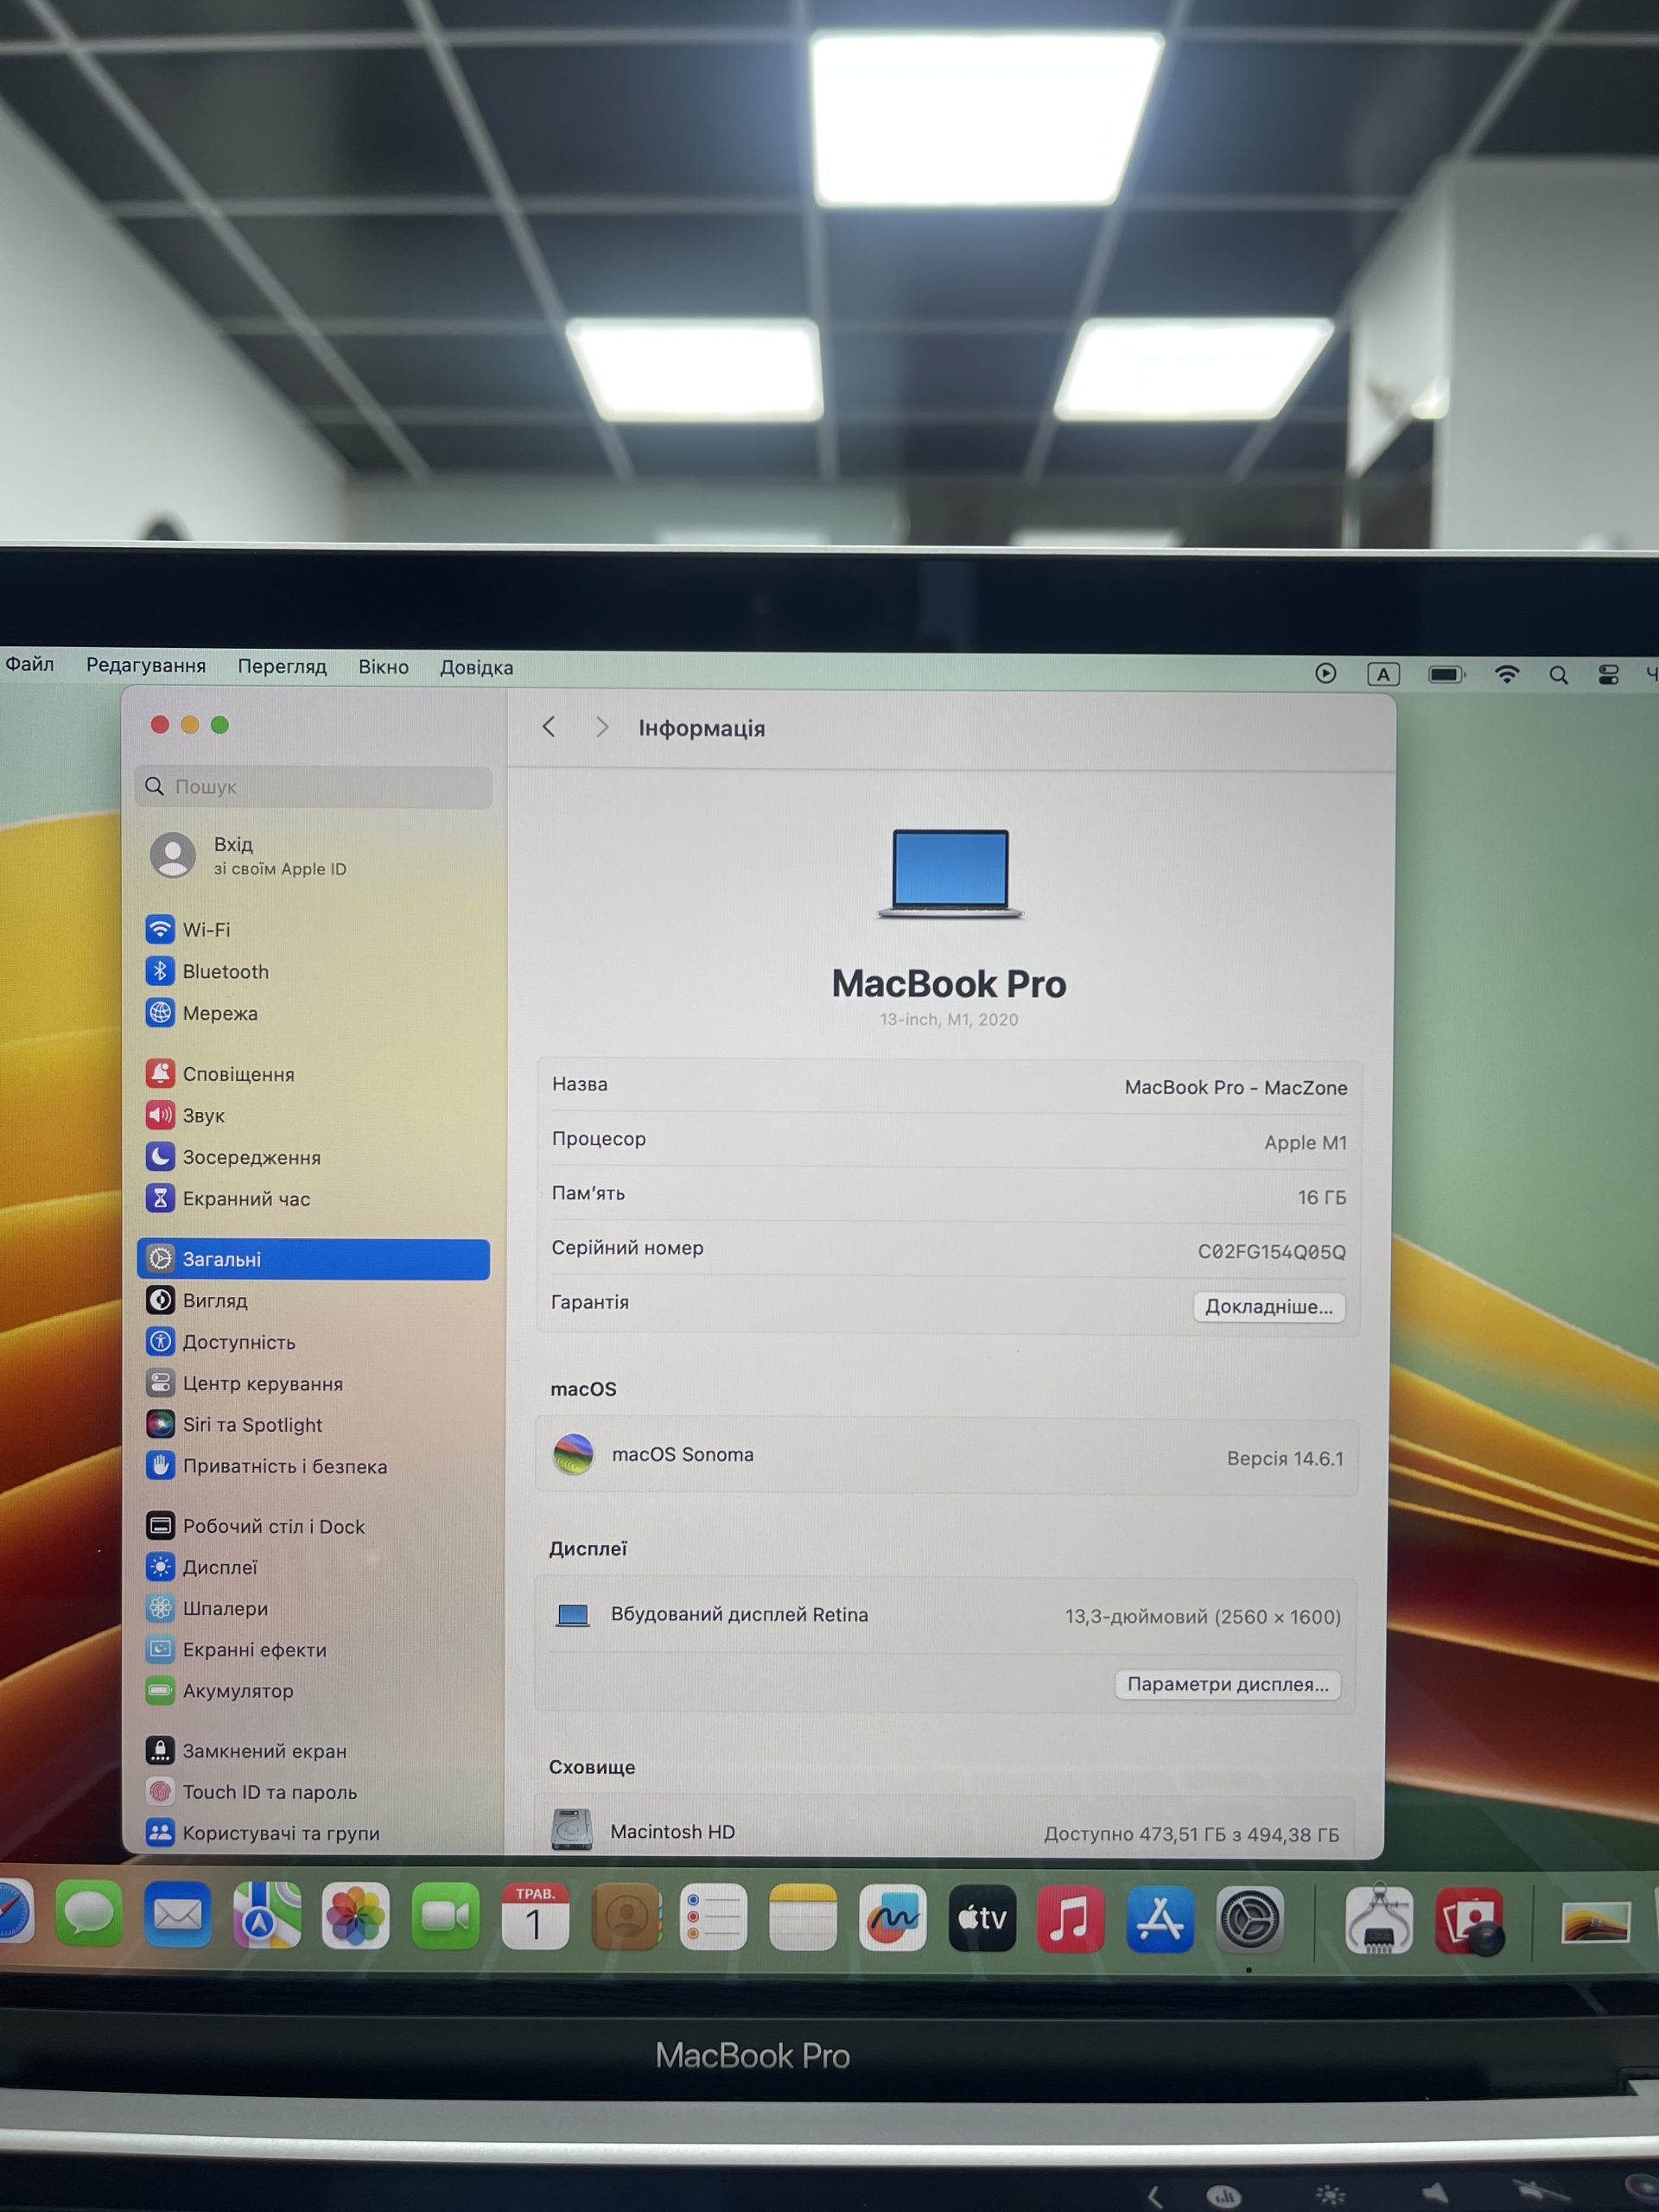
Task: Click the Докладніше warranty button
Action: pos(1269,1307)
